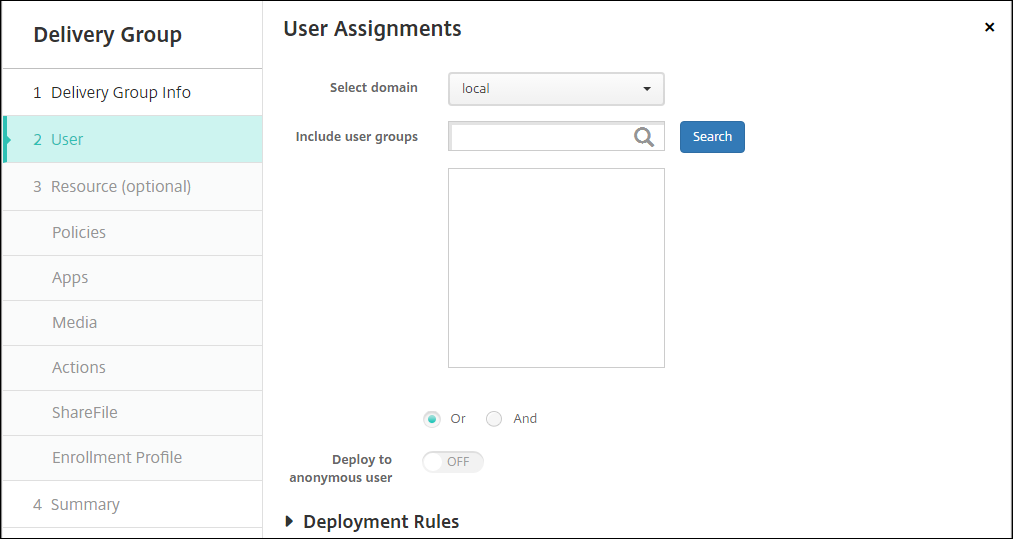Toggle Deploy to anonymous user switch
Image resolution: width=1013 pixels, height=539 pixels.
click(x=453, y=461)
